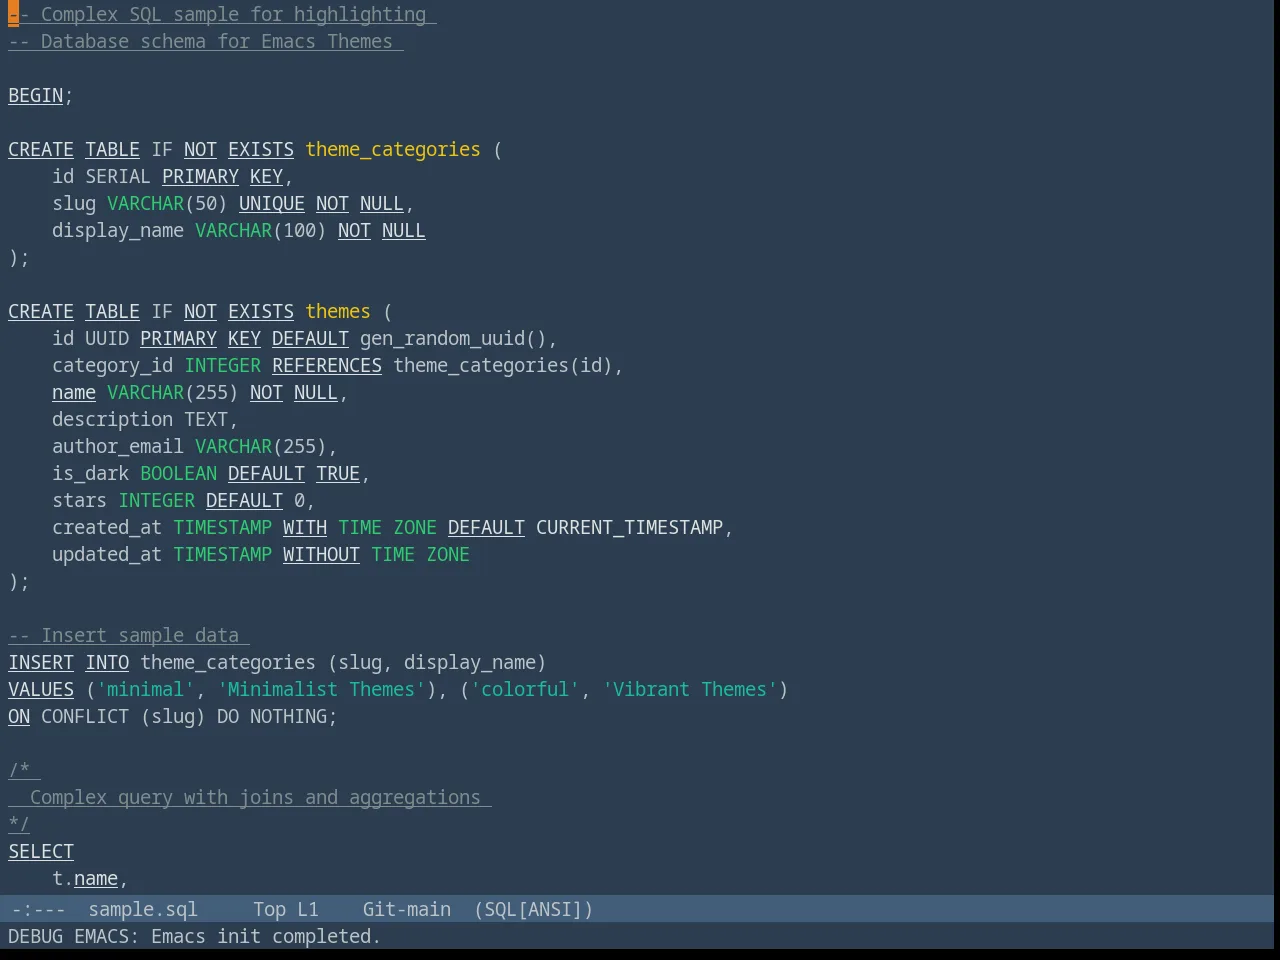1280x960 pixels.
Task: Click TRUE default value
Action: click(x=338, y=474)
